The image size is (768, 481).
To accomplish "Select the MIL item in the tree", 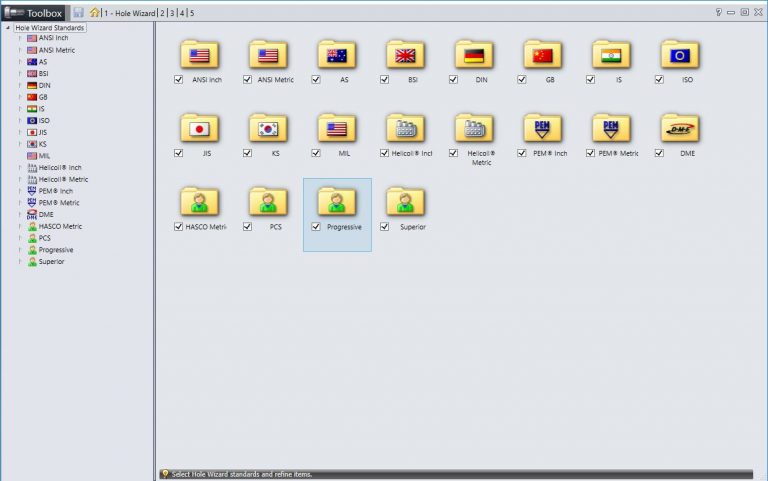I will click(44, 156).
